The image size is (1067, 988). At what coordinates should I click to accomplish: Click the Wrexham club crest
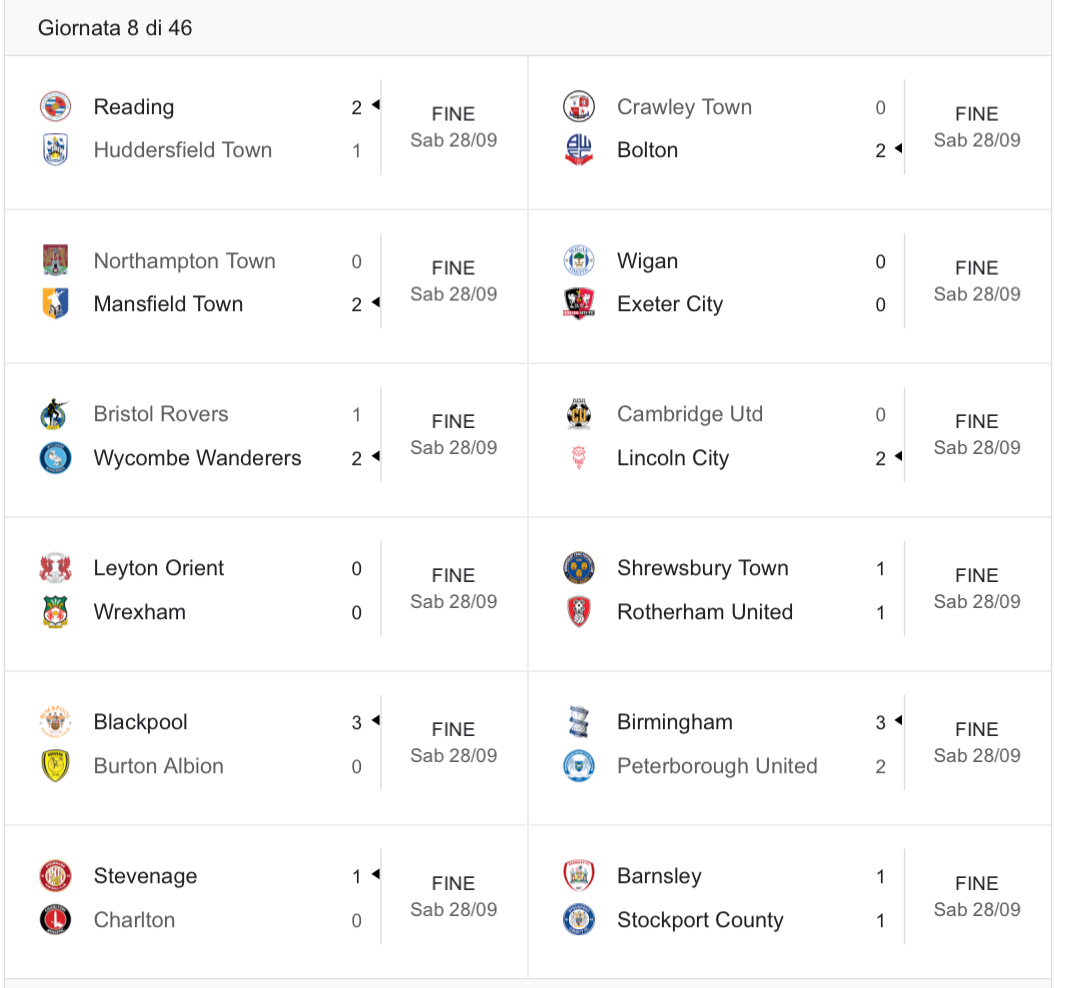[x=55, y=611]
